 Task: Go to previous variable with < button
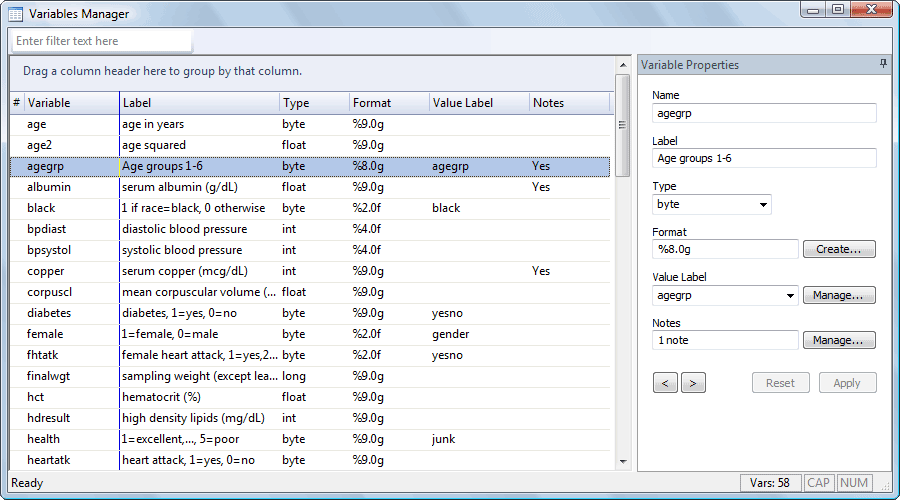665,383
